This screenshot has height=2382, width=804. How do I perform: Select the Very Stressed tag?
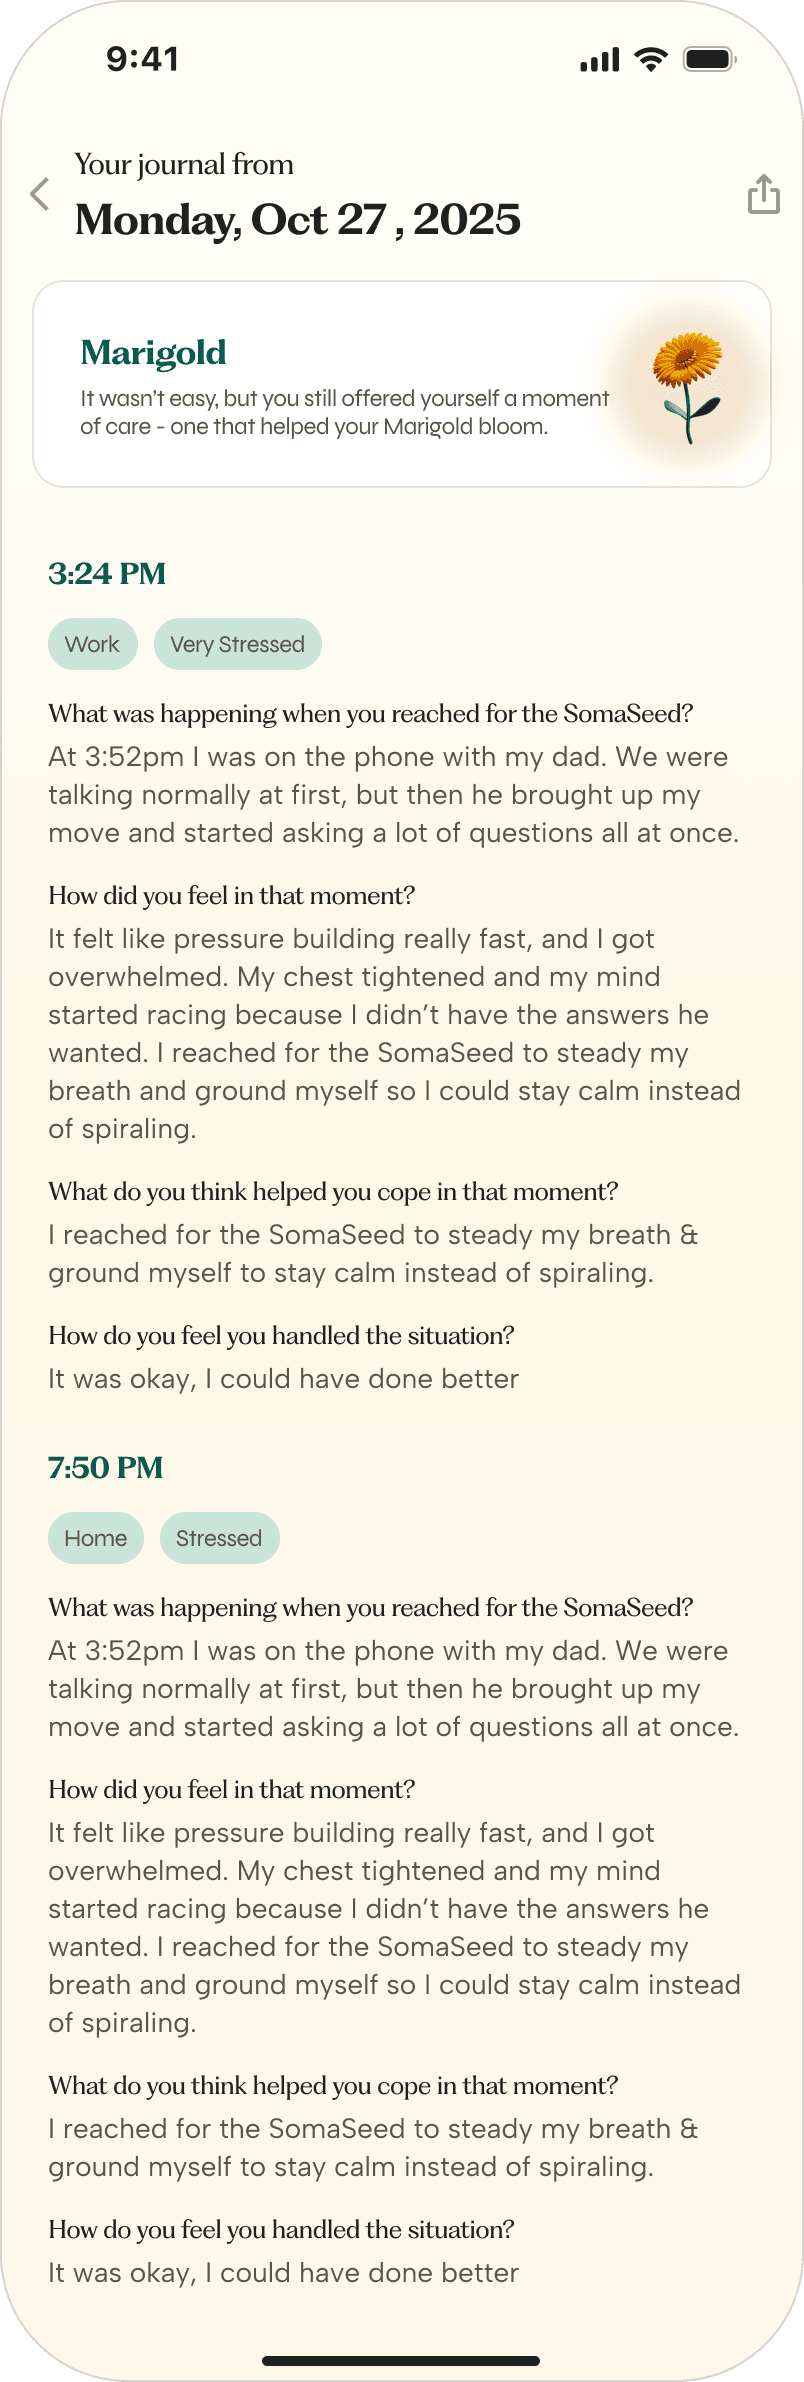click(x=237, y=644)
